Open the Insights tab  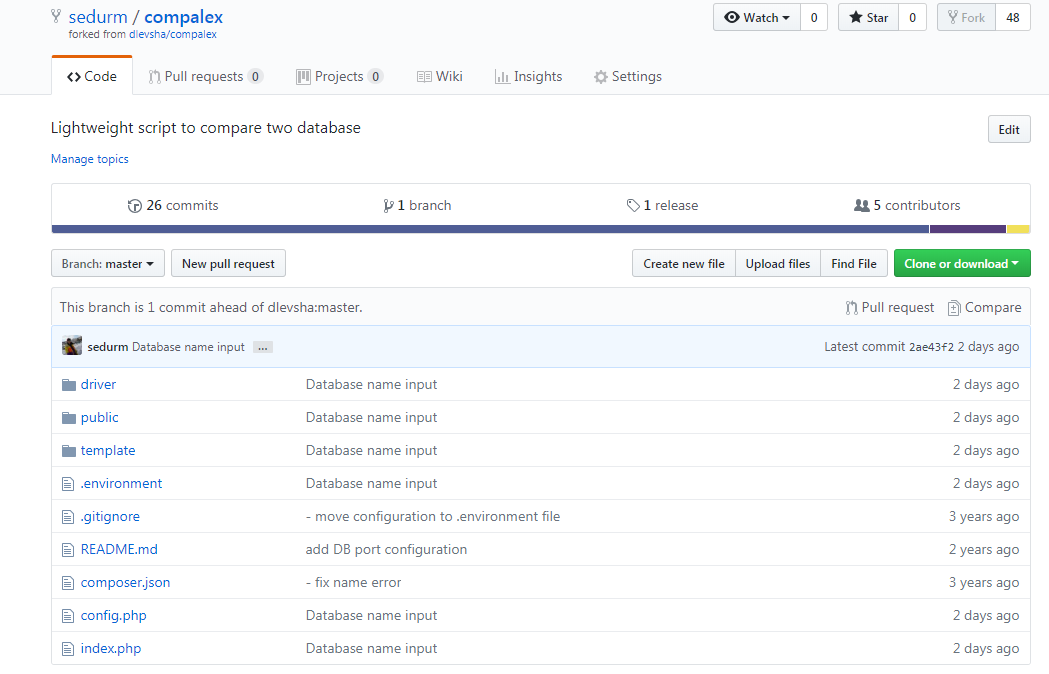tap(529, 76)
